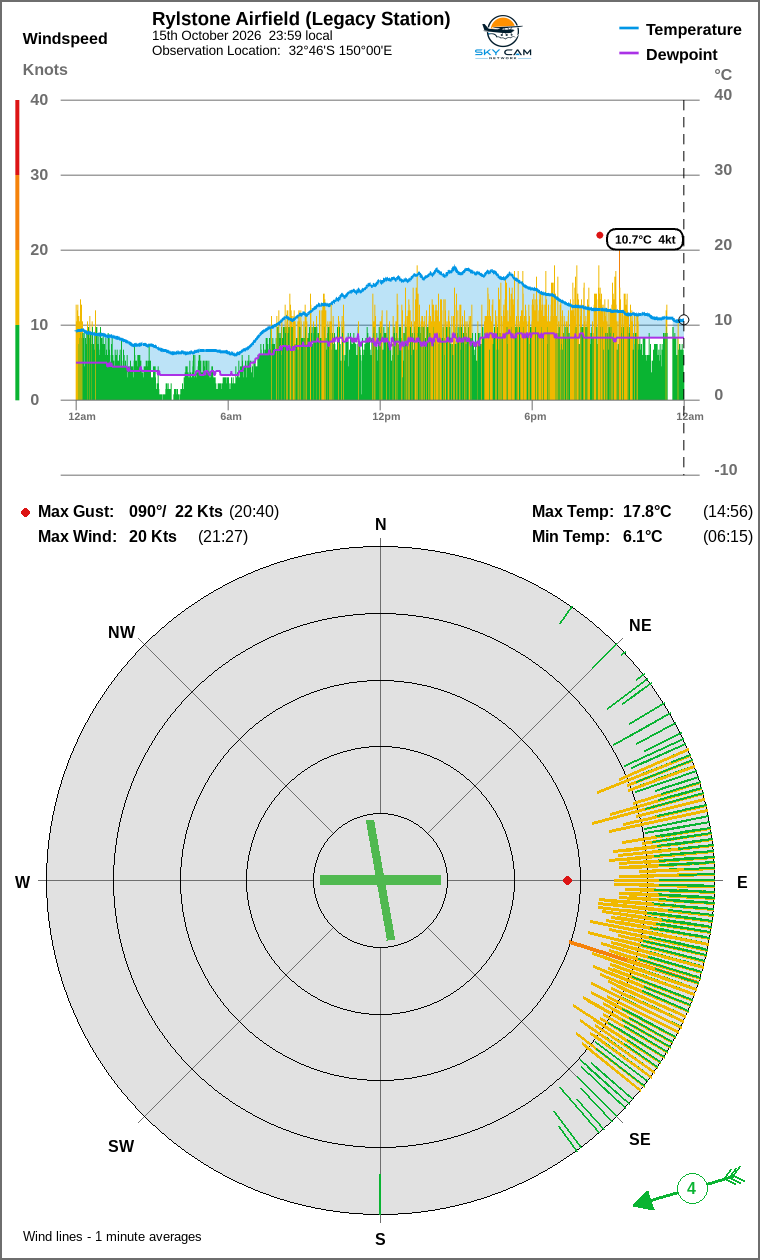Click the Min Temp value 6.1°C
This screenshot has height=1260, width=760.
[x=643, y=536]
